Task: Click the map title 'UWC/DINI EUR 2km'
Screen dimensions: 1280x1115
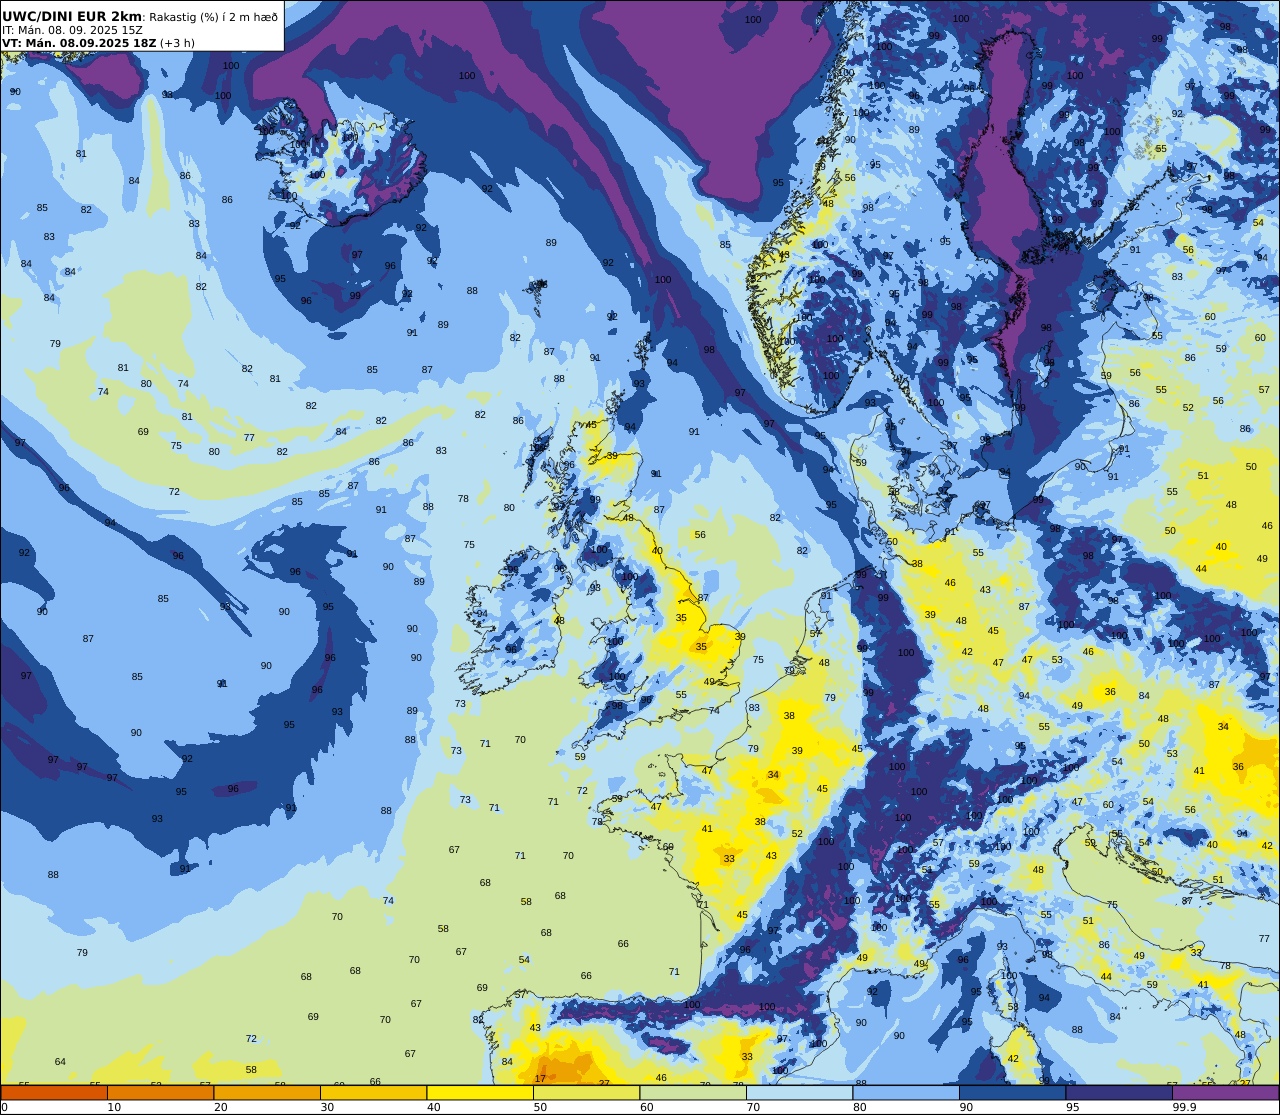Action: click(x=72, y=16)
